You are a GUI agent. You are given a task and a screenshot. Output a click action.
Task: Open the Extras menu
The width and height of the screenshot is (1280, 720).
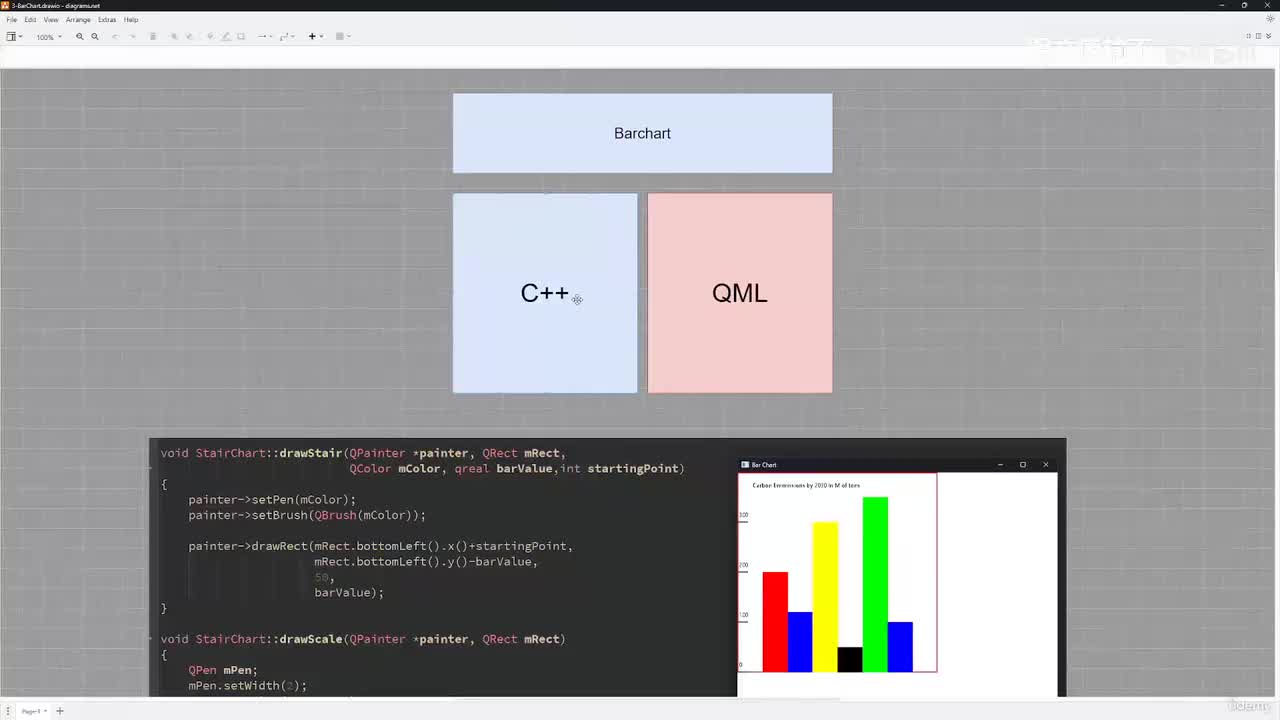pos(107,20)
